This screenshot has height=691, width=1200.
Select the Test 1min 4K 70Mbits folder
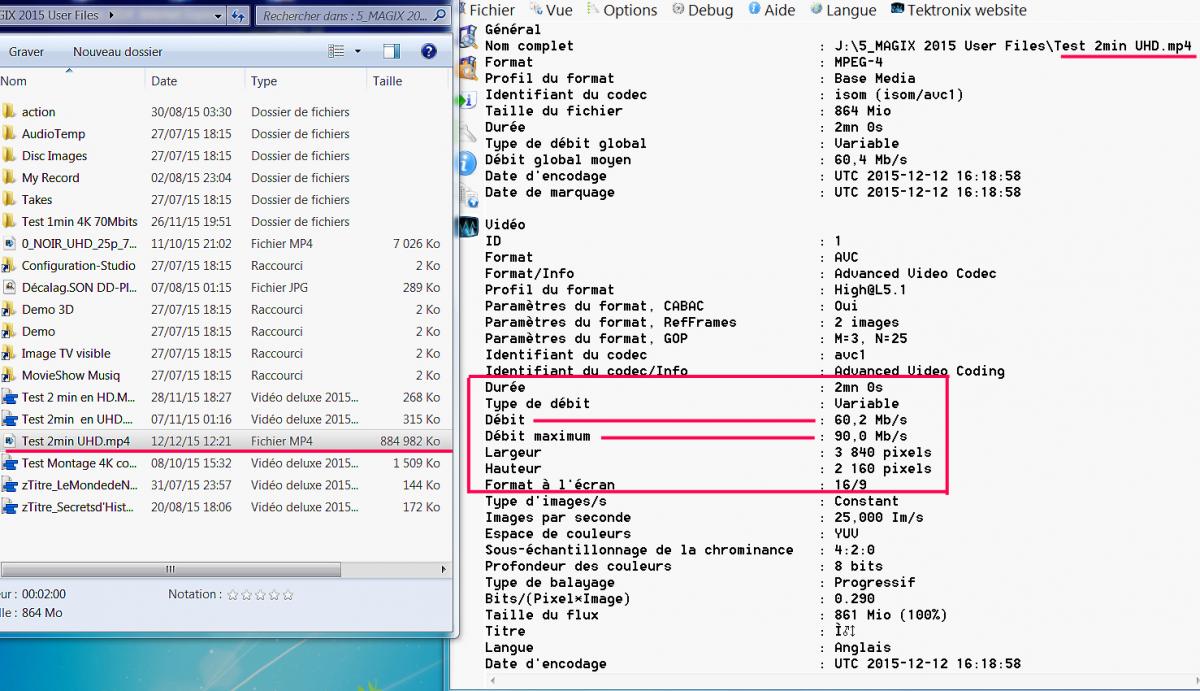click(x=79, y=222)
